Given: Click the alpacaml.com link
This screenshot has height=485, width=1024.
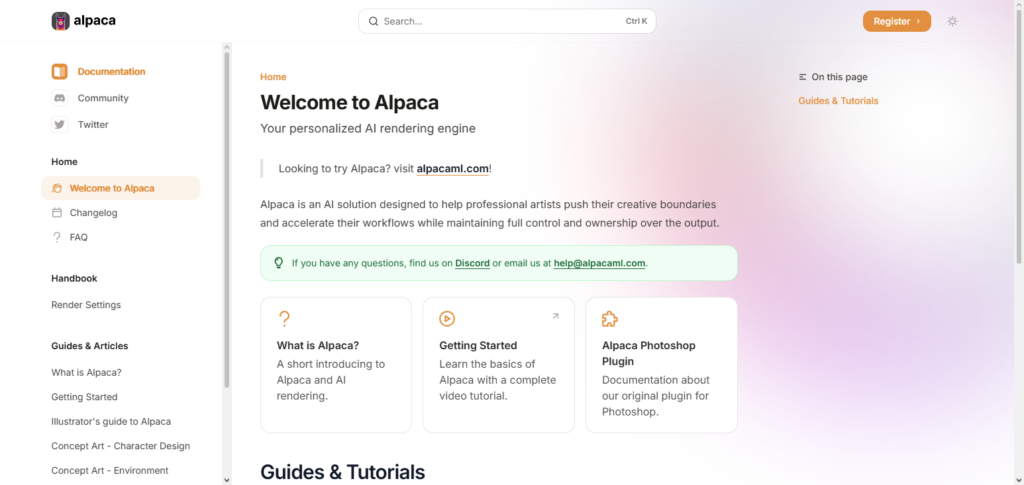Looking at the screenshot, I should tap(453, 168).
